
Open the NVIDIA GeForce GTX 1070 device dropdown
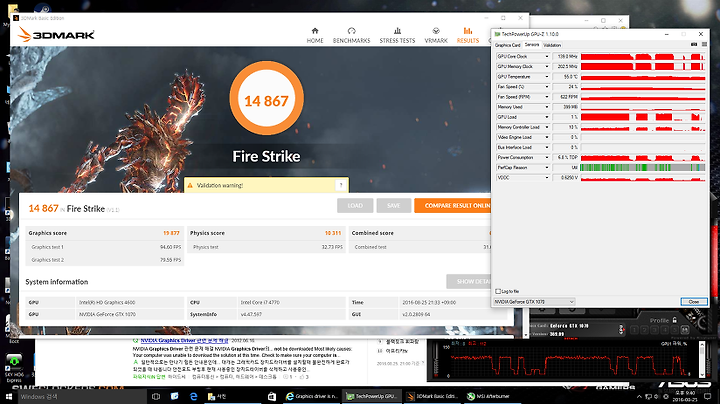pos(534,302)
